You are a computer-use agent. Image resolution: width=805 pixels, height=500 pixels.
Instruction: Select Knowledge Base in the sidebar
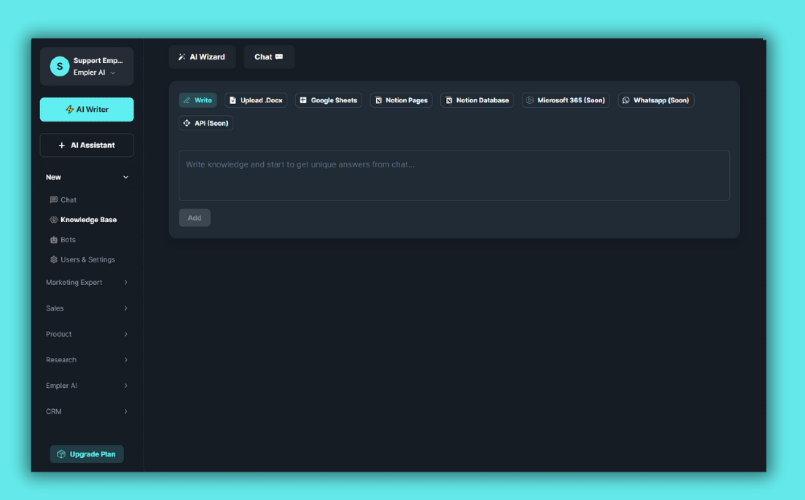(83, 220)
